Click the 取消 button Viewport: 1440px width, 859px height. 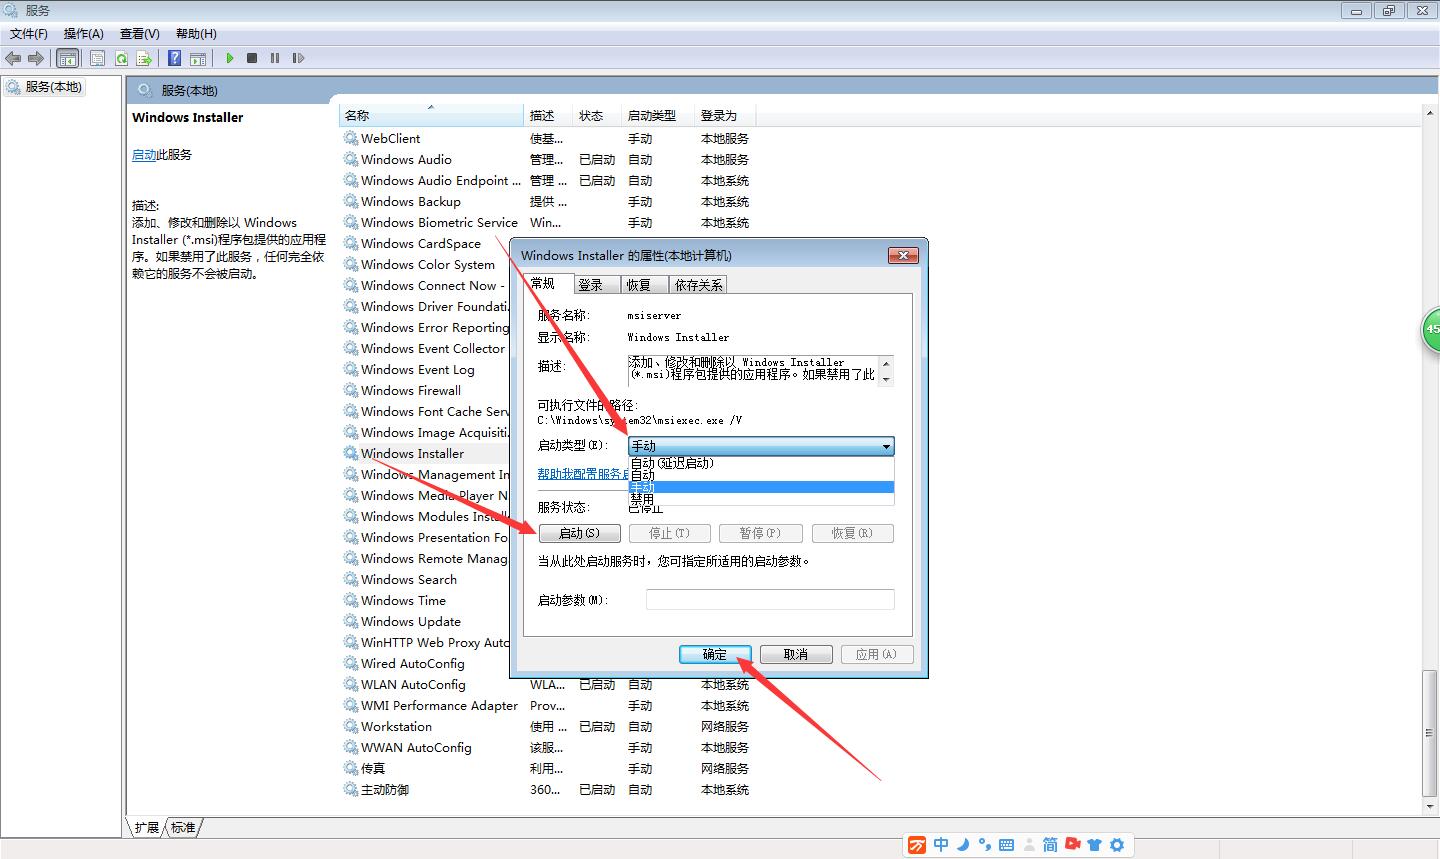pyautogui.click(x=796, y=654)
